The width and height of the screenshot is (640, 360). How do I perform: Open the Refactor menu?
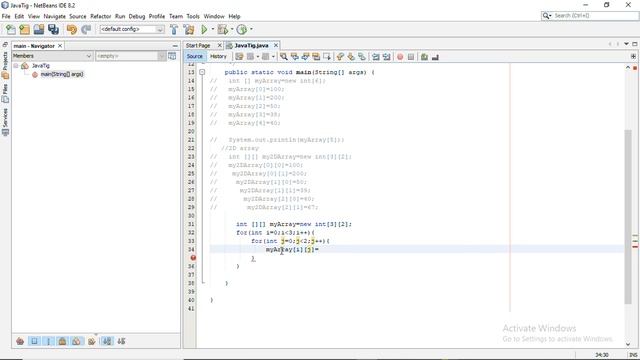(x=100, y=16)
